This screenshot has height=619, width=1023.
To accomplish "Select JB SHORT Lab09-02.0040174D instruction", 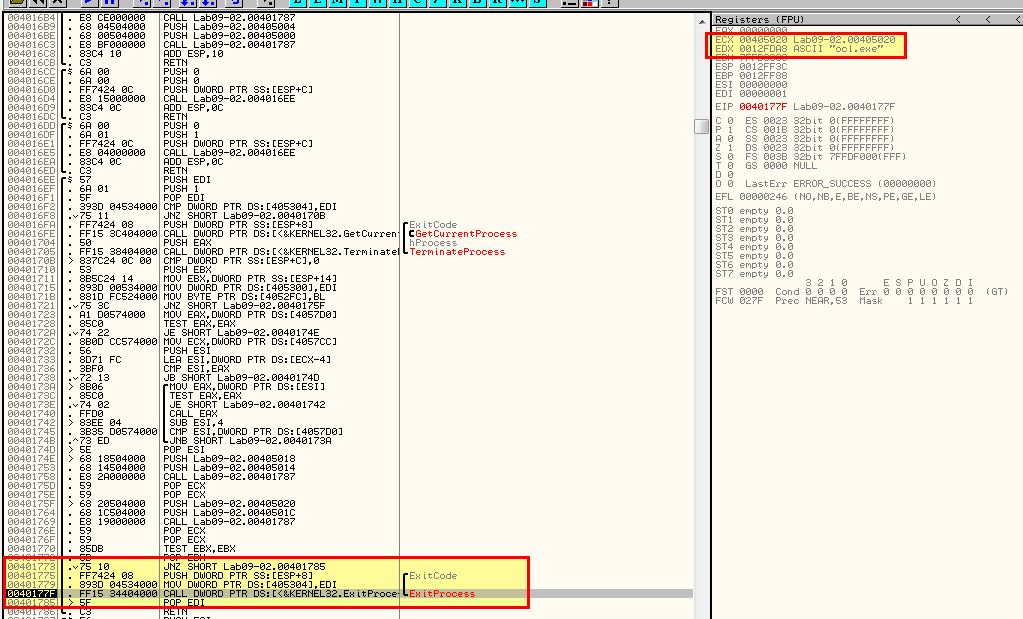I will pos(241,378).
